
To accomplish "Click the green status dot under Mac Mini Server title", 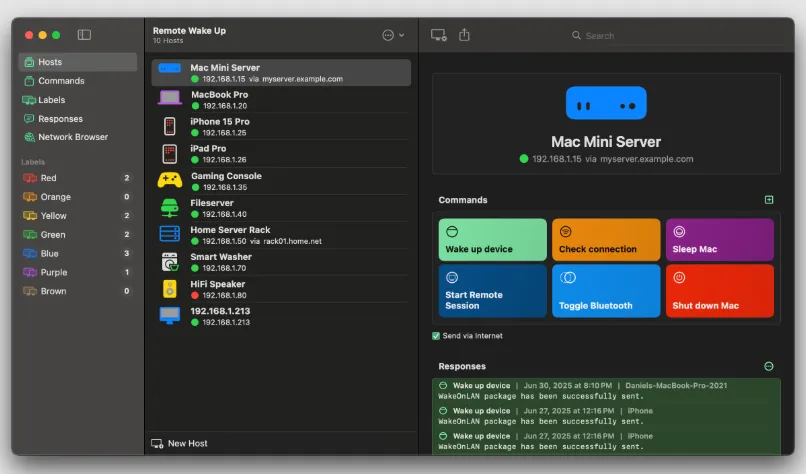I will [524, 159].
